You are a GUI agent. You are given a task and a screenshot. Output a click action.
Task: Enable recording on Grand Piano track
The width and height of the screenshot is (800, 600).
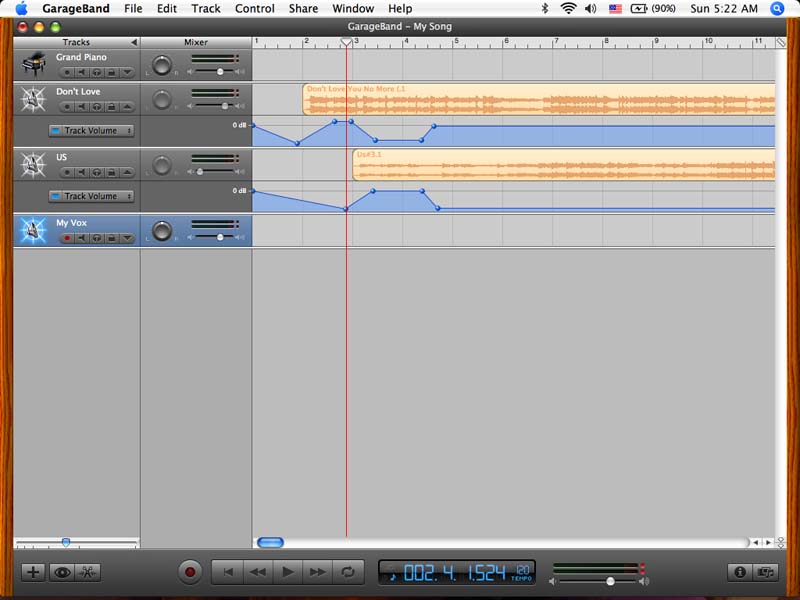67,72
